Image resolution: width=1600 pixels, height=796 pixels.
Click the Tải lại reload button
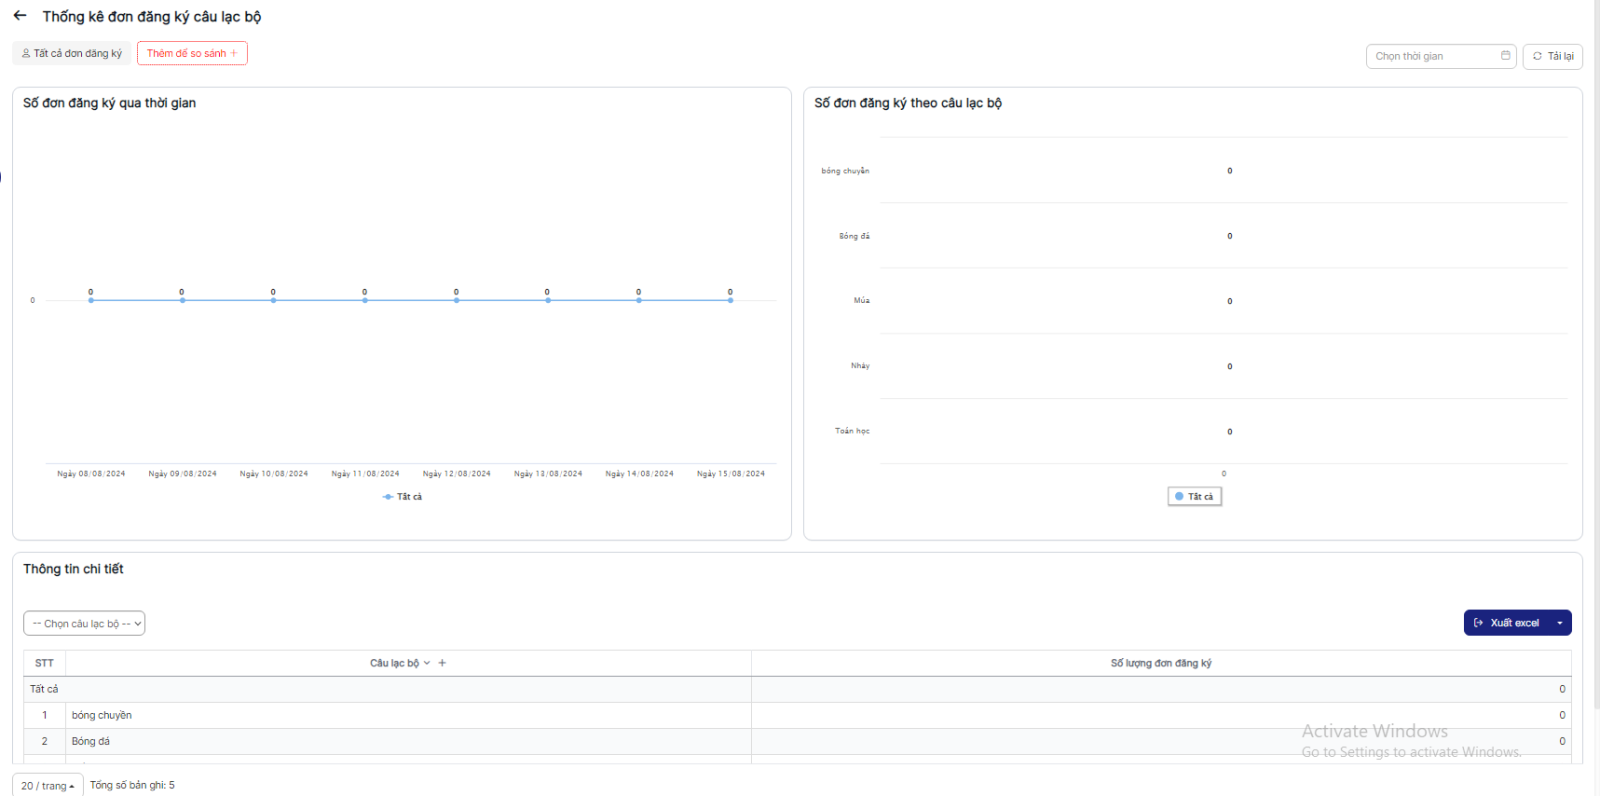coord(1553,56)
